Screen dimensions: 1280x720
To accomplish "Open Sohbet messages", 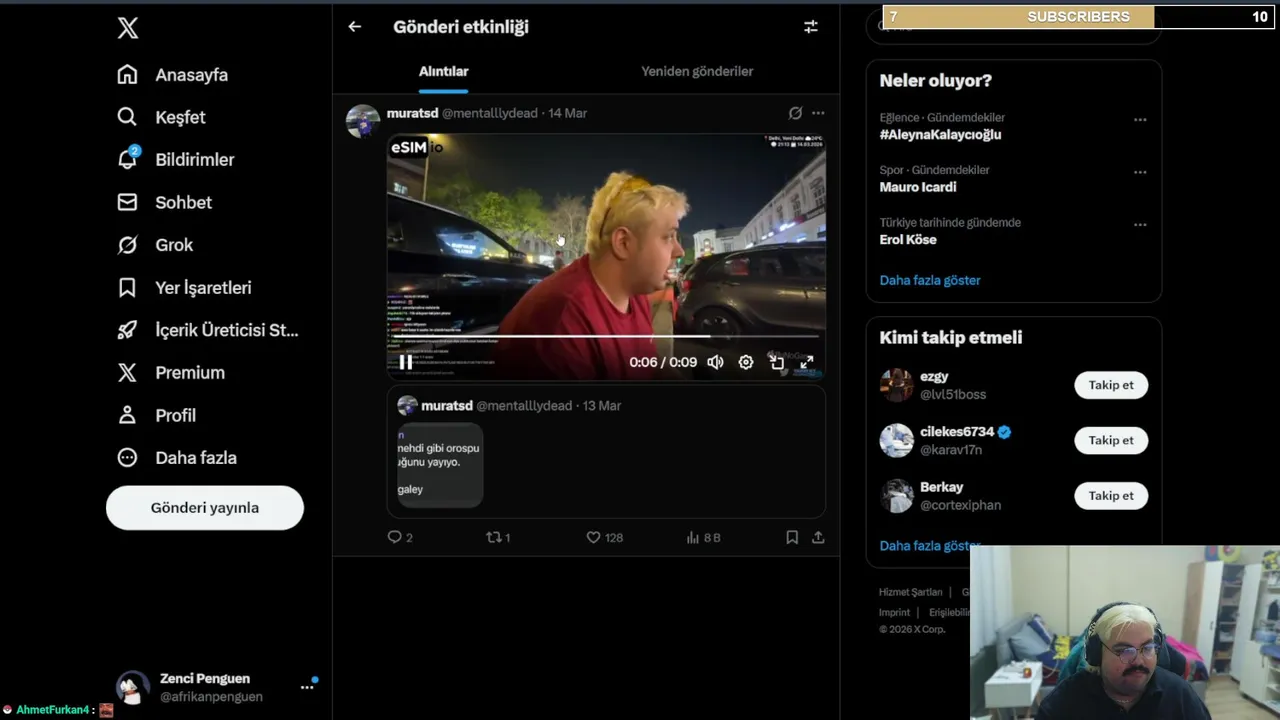I will click(165, 202).
